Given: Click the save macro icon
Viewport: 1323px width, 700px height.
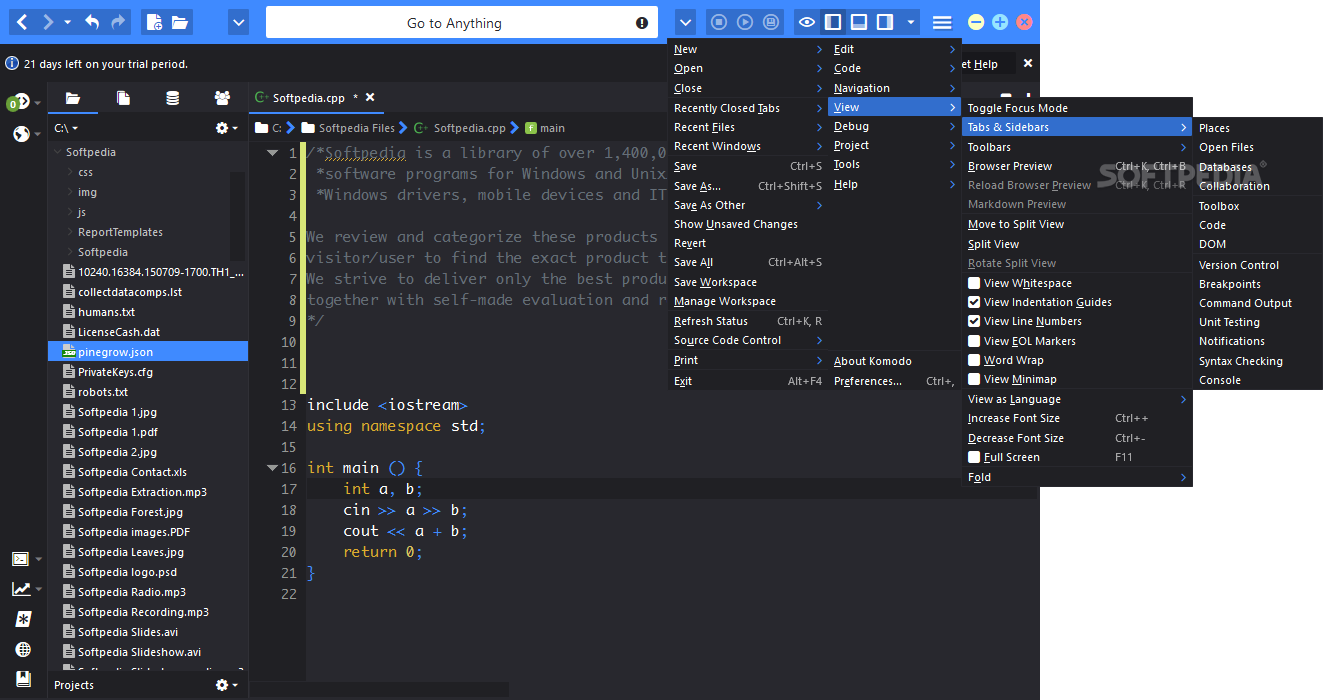Looking at the screenshot, I should (771, 22).
